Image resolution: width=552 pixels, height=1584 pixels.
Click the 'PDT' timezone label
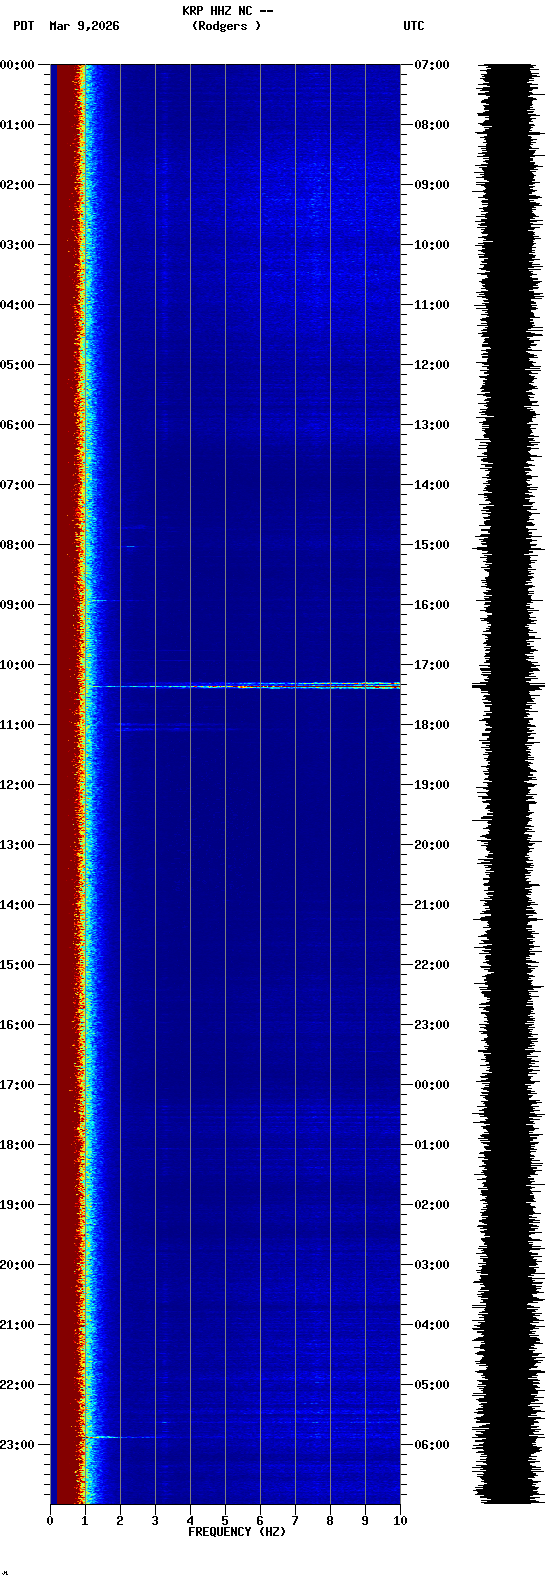click(x=23, y=26)
